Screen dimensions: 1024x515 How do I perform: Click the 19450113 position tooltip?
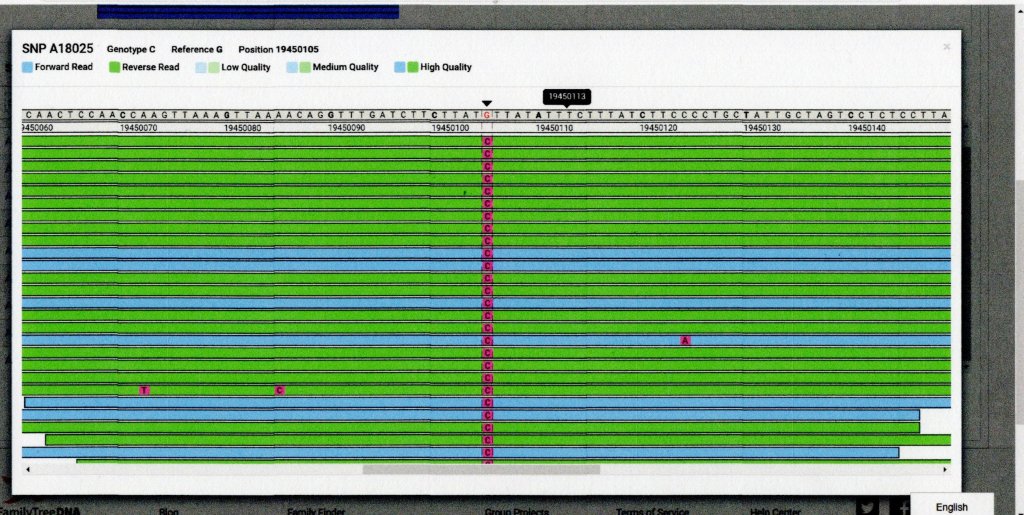point(568,97)
